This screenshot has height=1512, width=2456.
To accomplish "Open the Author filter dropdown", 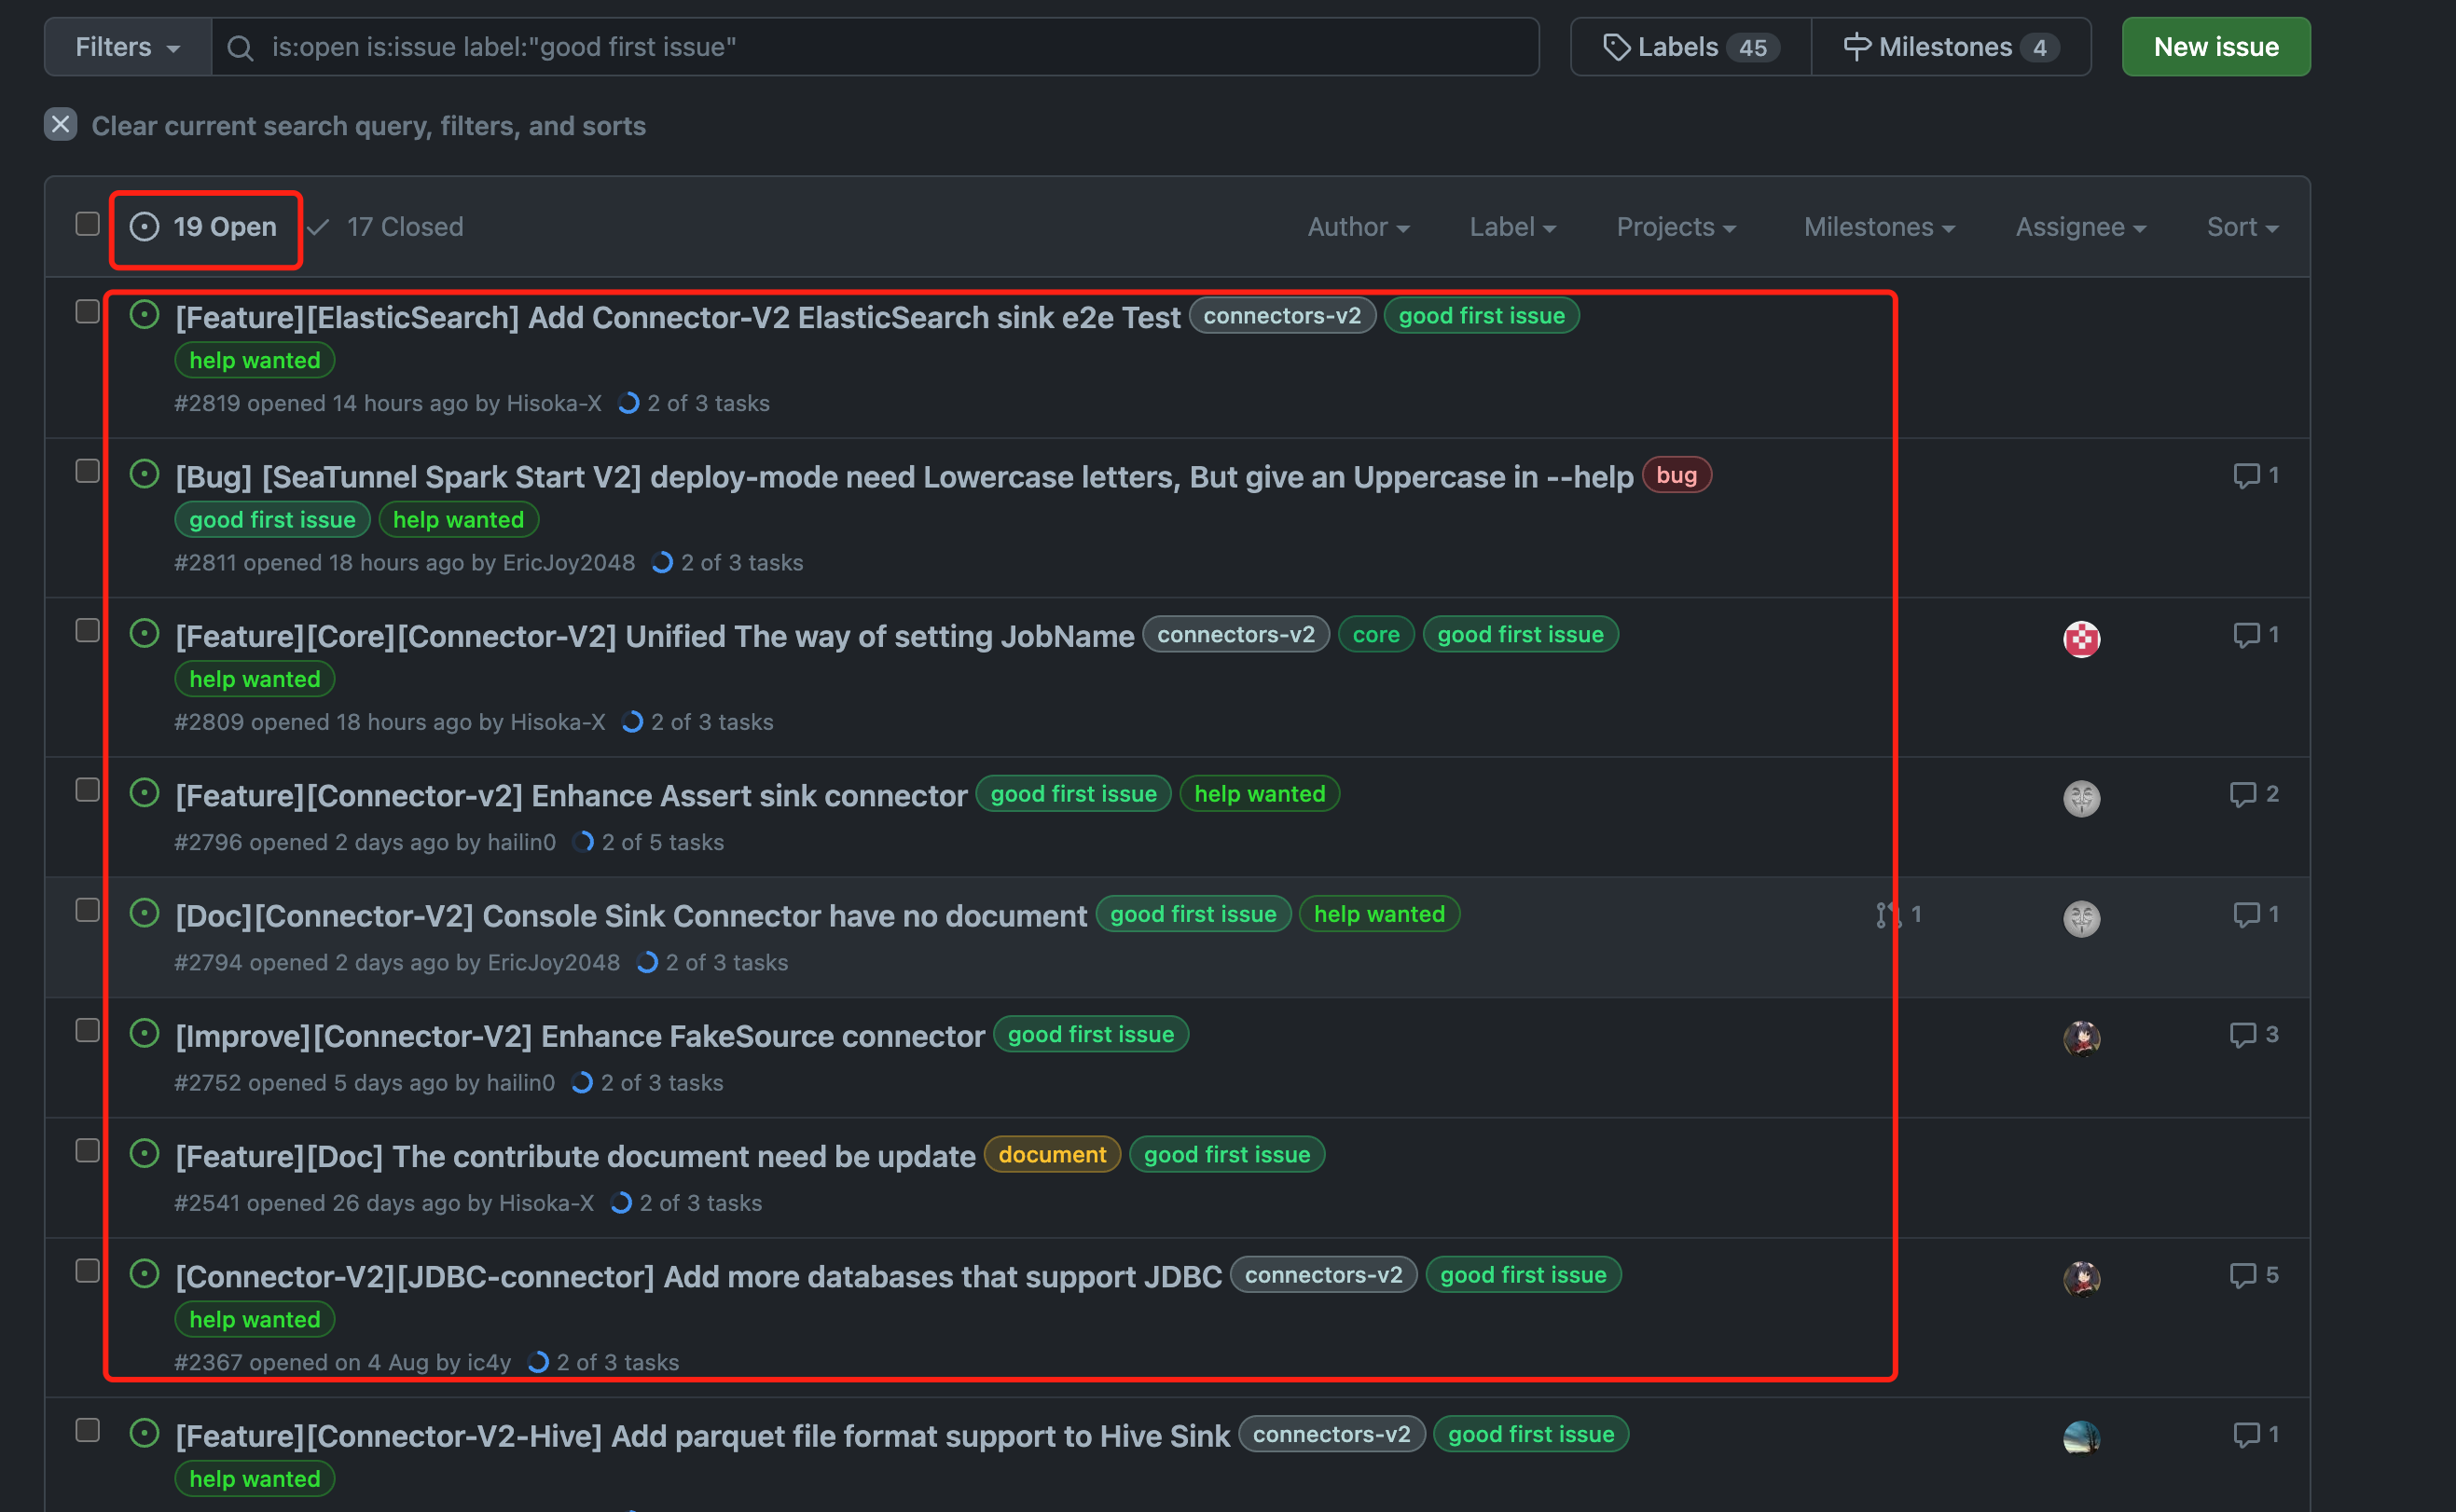I will pyautogui.click(x=1357, y=227).
